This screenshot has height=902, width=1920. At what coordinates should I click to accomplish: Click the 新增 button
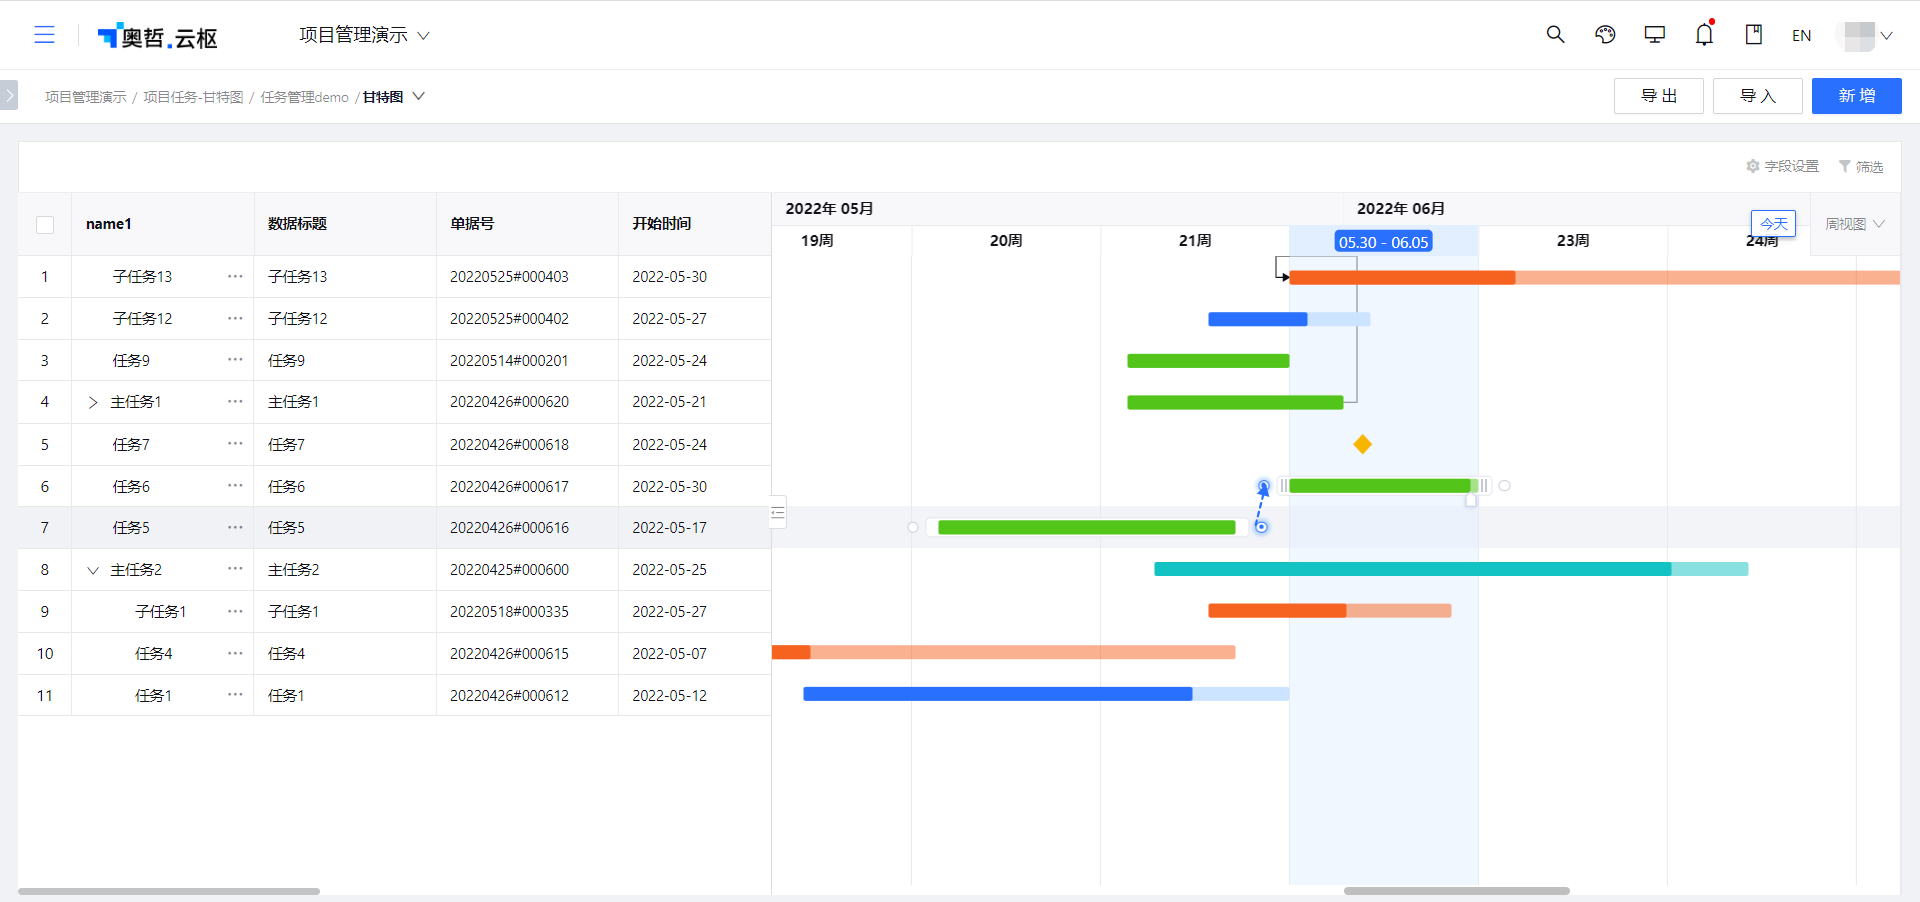tap(1856, 96)
